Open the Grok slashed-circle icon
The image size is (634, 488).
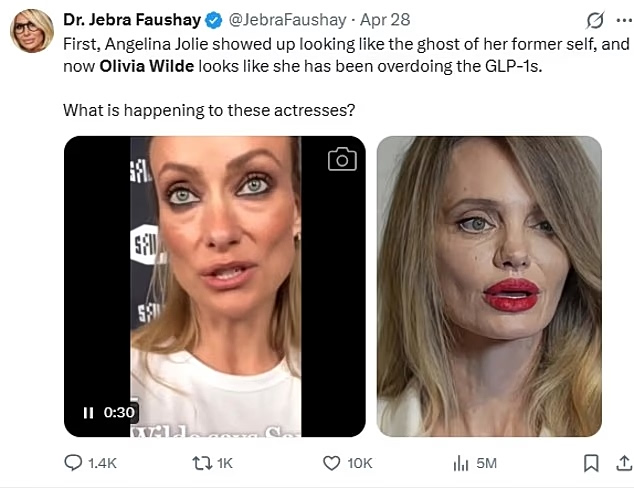point(594,20)
